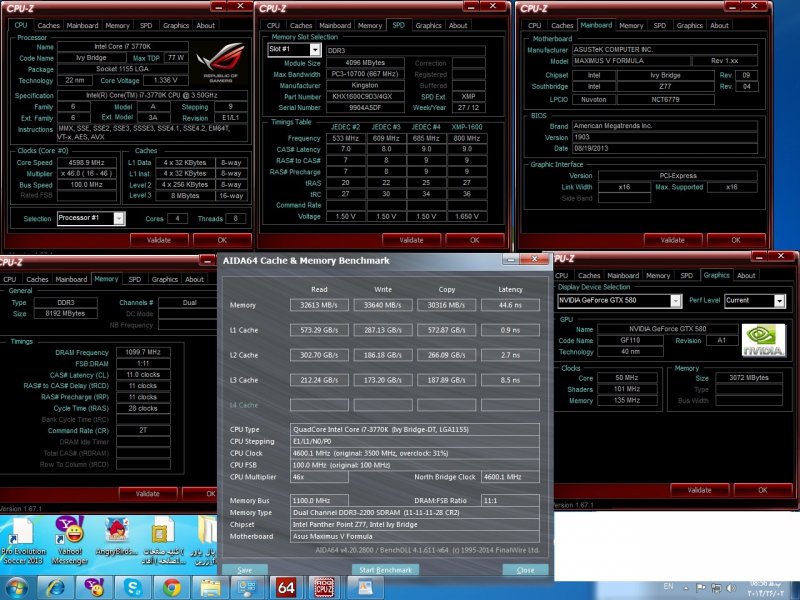800x600 pixels.
Task: Click the Memory Read value 32613 MB/s
Action: point(319,305)
